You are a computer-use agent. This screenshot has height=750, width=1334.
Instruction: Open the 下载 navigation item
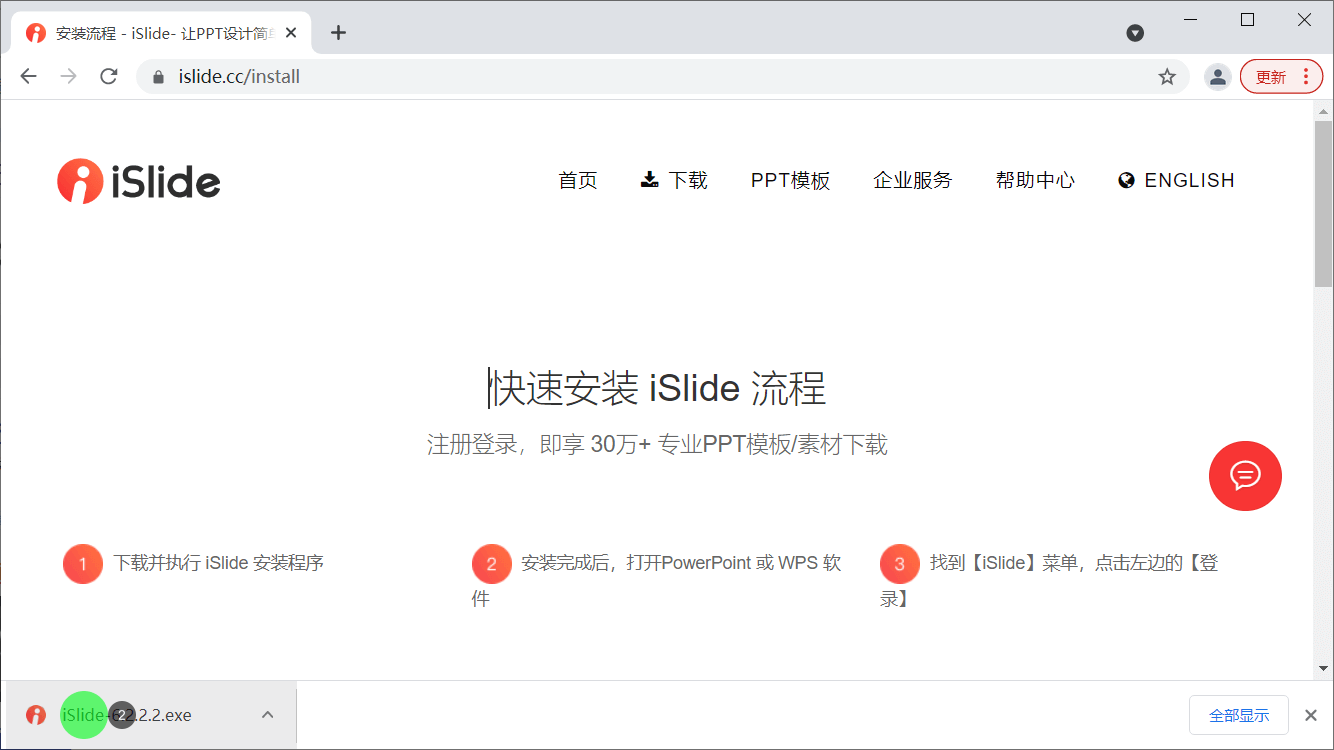(x=674, y=181)
